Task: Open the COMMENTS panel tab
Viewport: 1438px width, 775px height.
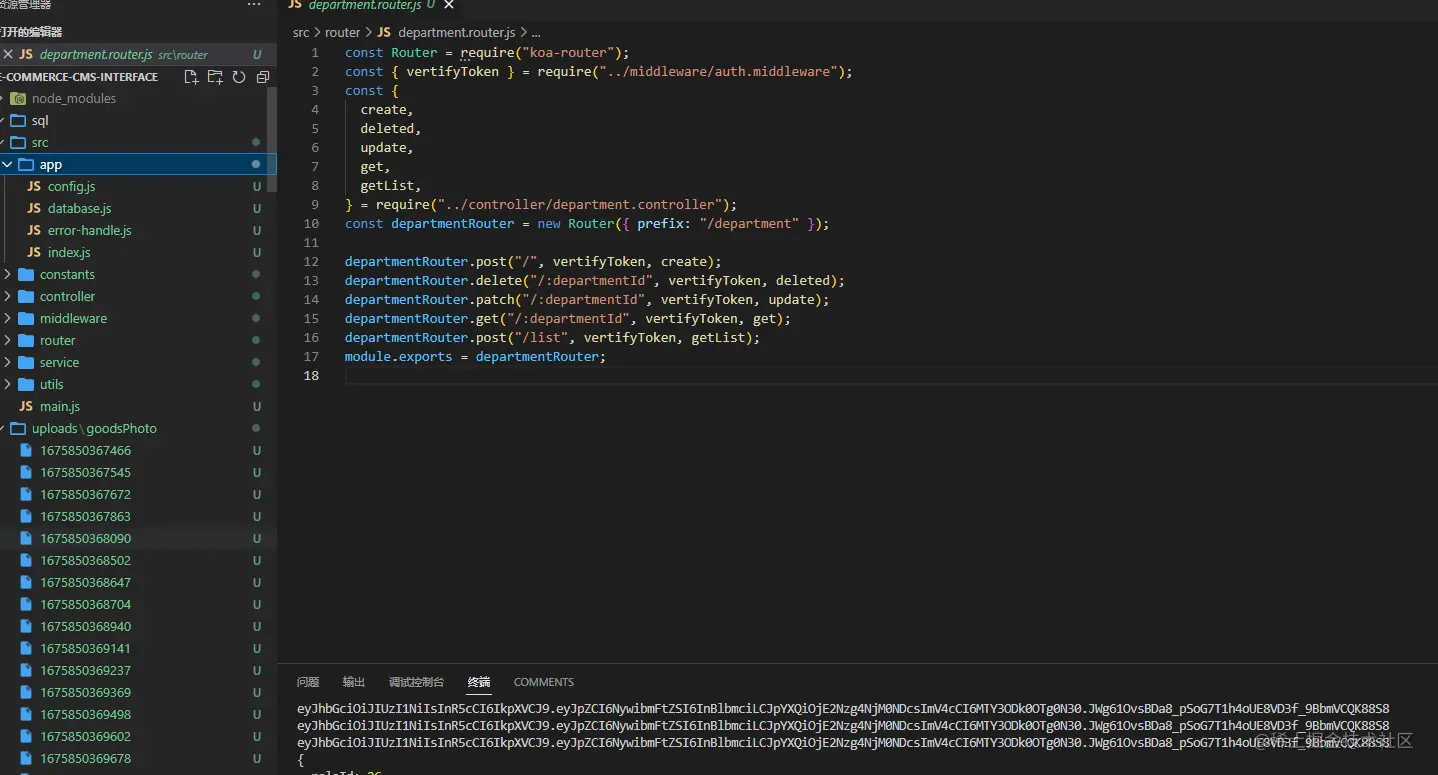Action: 544,682
